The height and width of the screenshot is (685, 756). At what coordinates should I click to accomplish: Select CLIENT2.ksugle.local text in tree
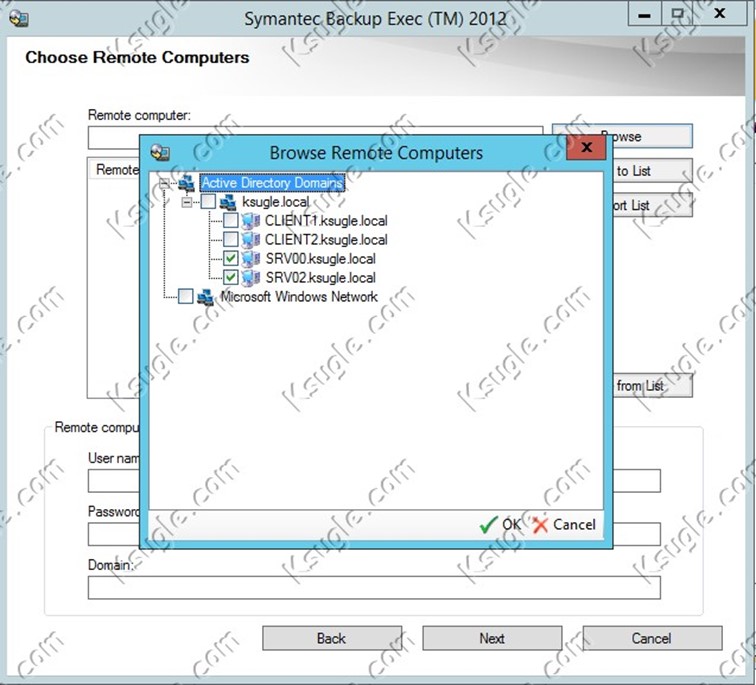[x=326, y=240]
